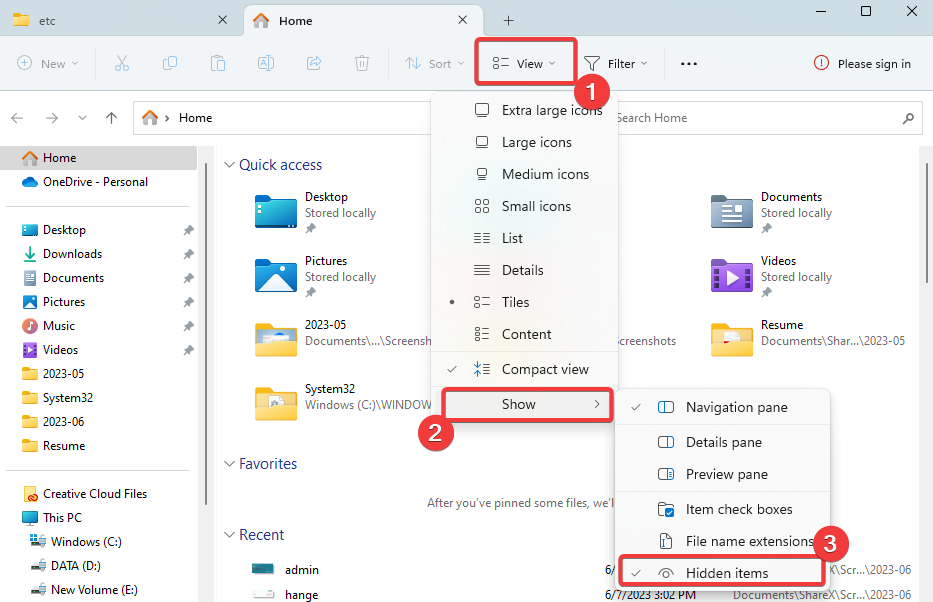933x602 pixels.
Task: Click Please sign in notice
Action: 862,64
